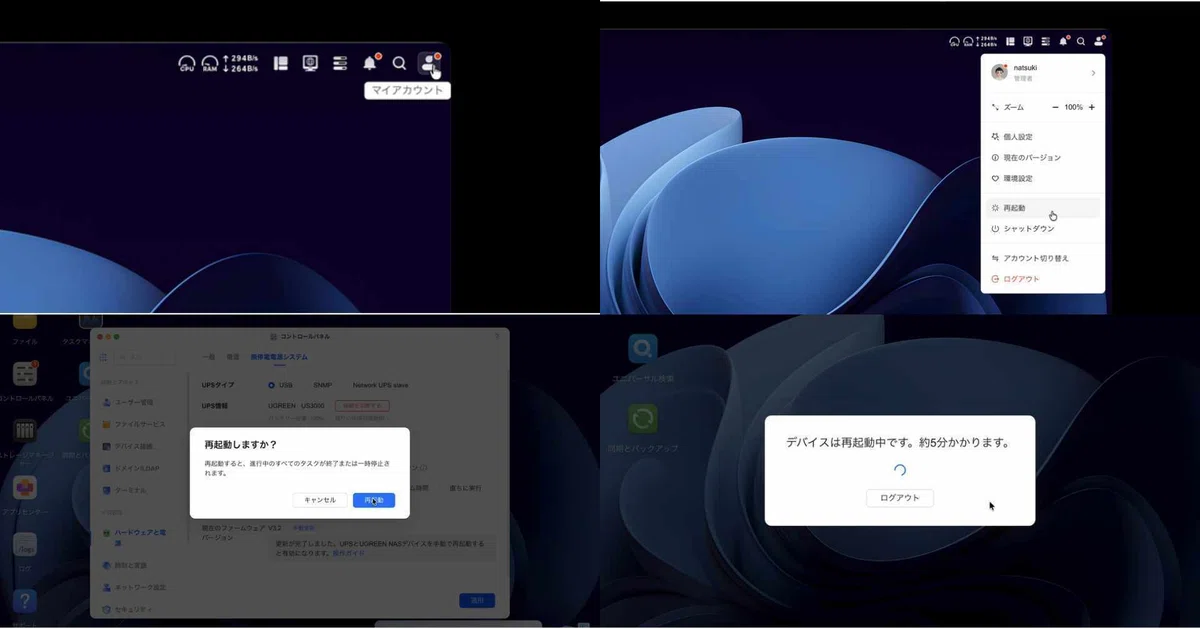Click the help question mark in コントロールパネル title bar
This screenshot has width=1200, height=629.
tap(497, 336)
